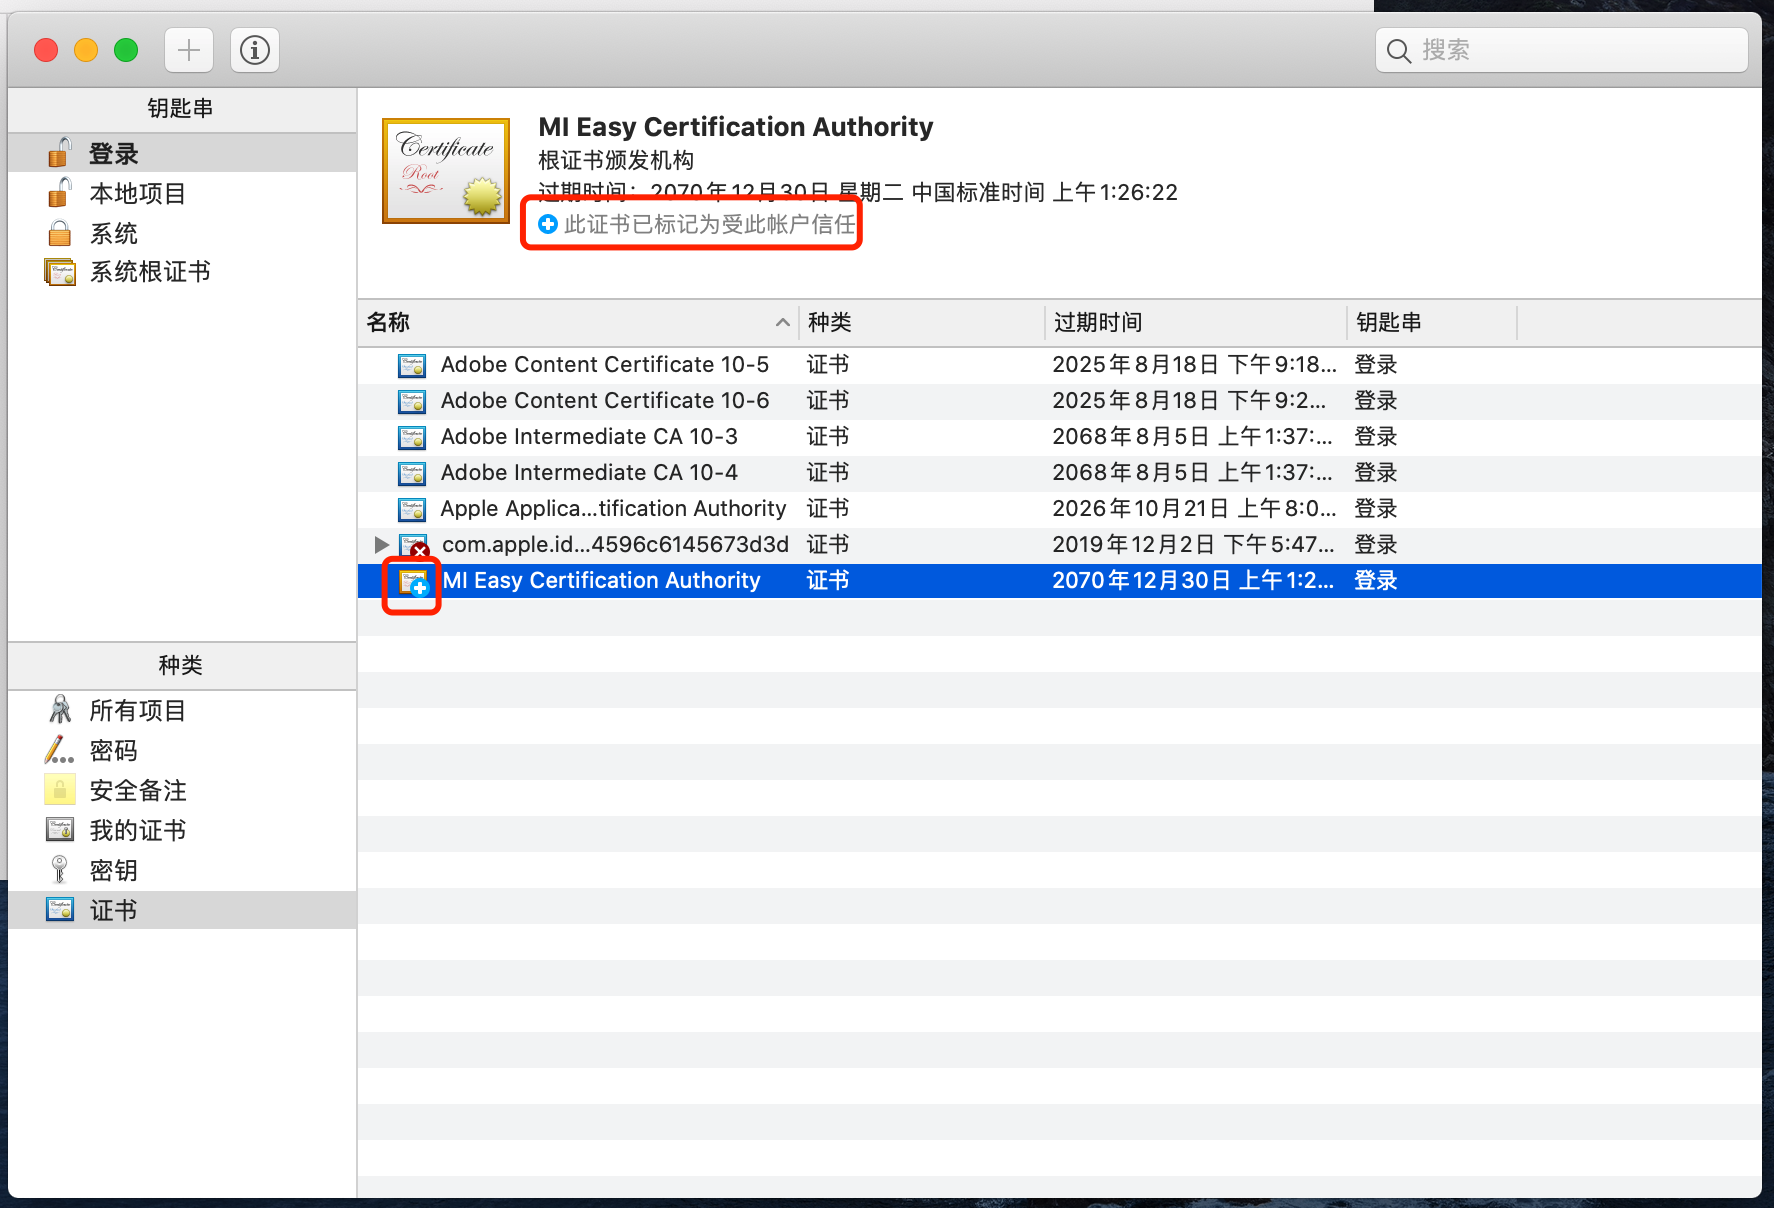Show the 我的证书 category
1774x1208 pixels.
[x=182, y=830]
